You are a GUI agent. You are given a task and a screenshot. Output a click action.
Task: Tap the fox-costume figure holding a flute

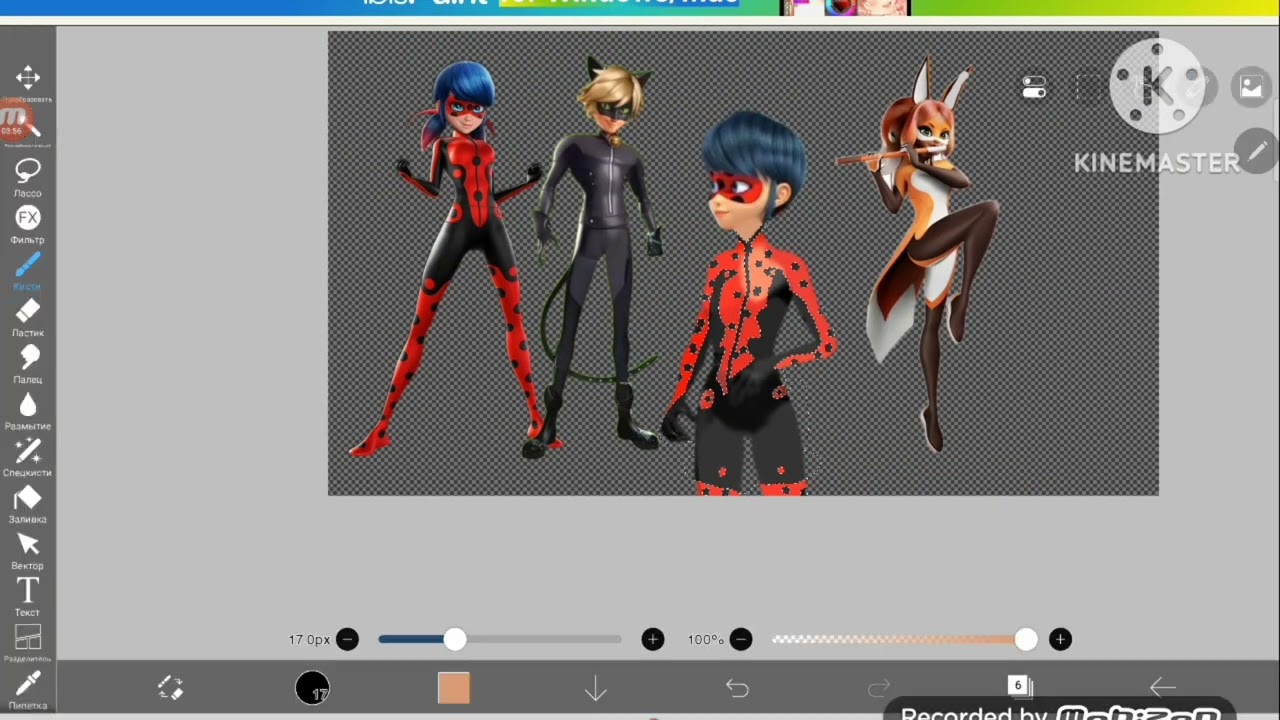(920, 255)
